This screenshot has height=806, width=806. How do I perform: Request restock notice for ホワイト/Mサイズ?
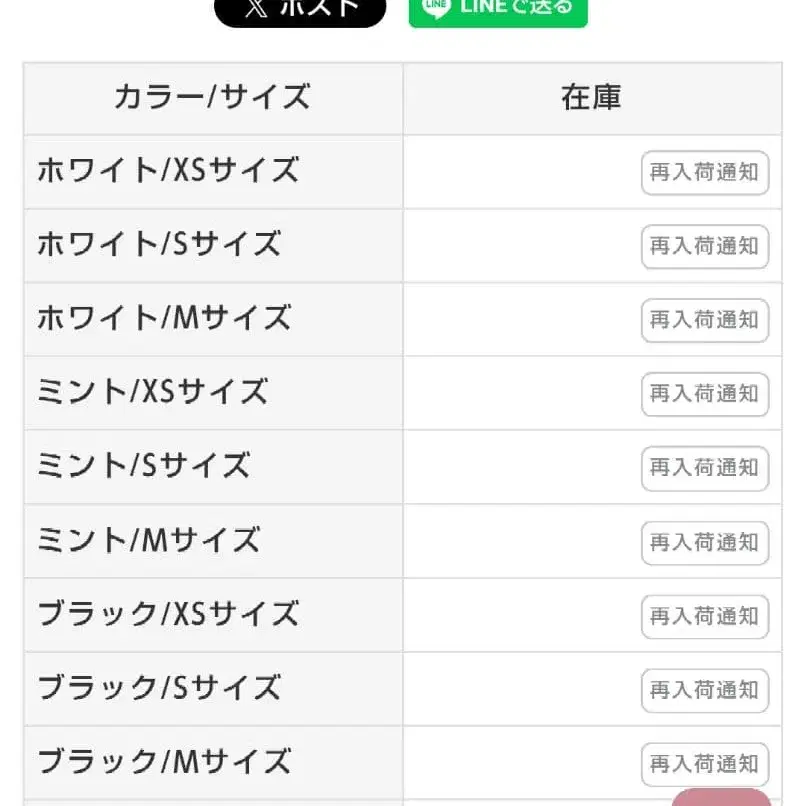click(705, 321)
